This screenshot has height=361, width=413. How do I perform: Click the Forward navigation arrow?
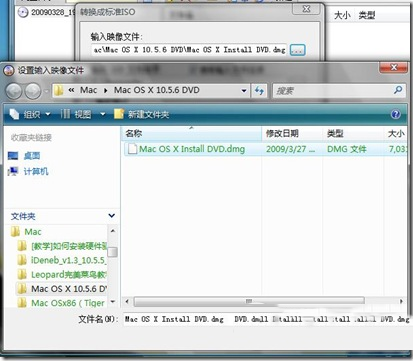coord(33,91)
